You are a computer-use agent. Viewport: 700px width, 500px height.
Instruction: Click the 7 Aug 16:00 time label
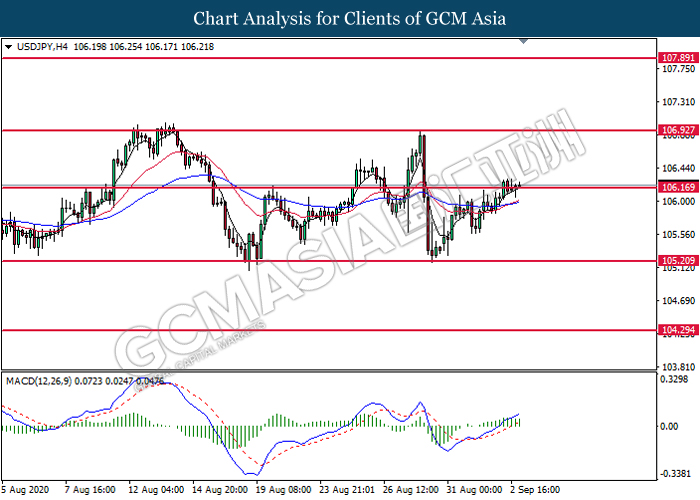pos(90,490)
